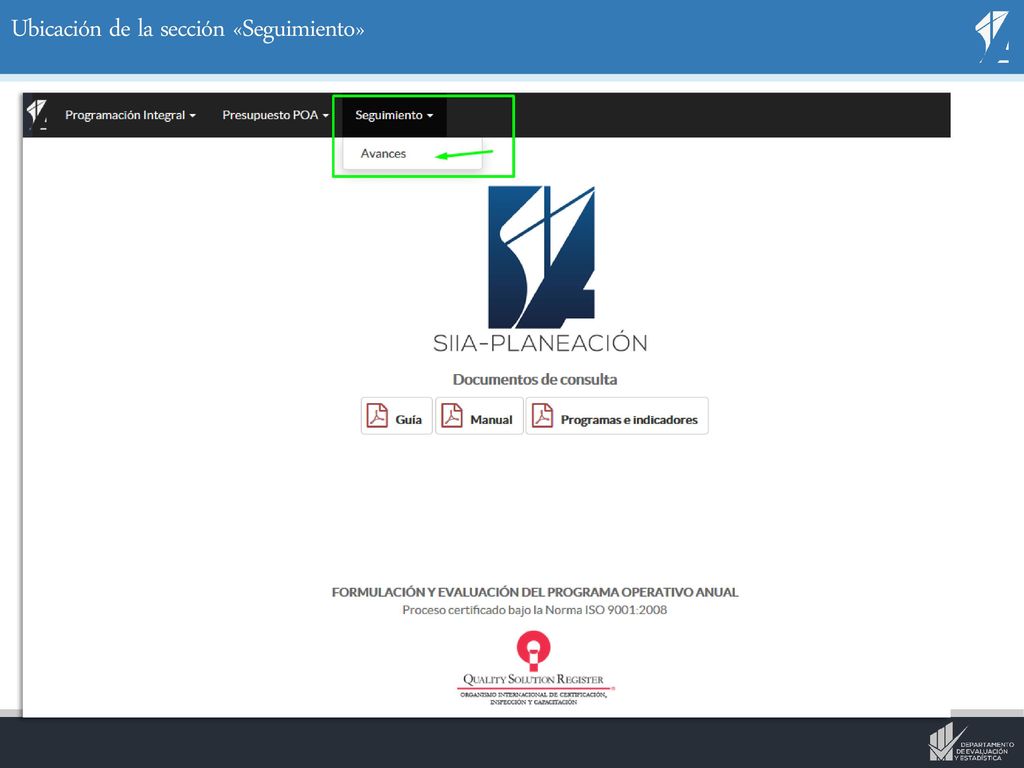Click the SIIA logo in the navbar
1024x768 pixels.
coord(37,114)
